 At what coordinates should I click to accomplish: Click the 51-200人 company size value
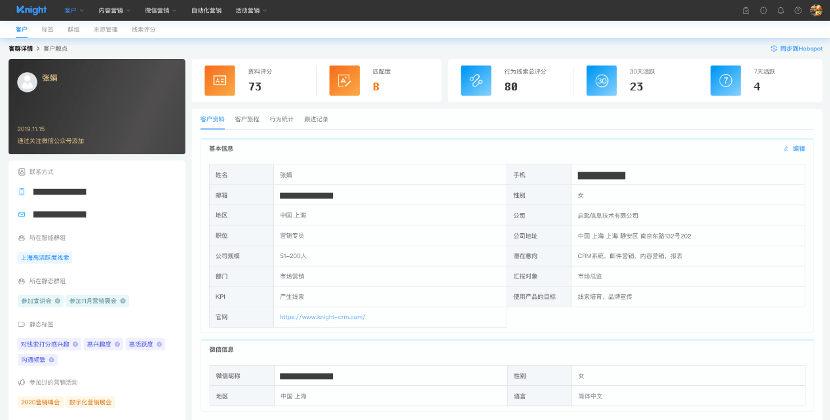(293, 256)
